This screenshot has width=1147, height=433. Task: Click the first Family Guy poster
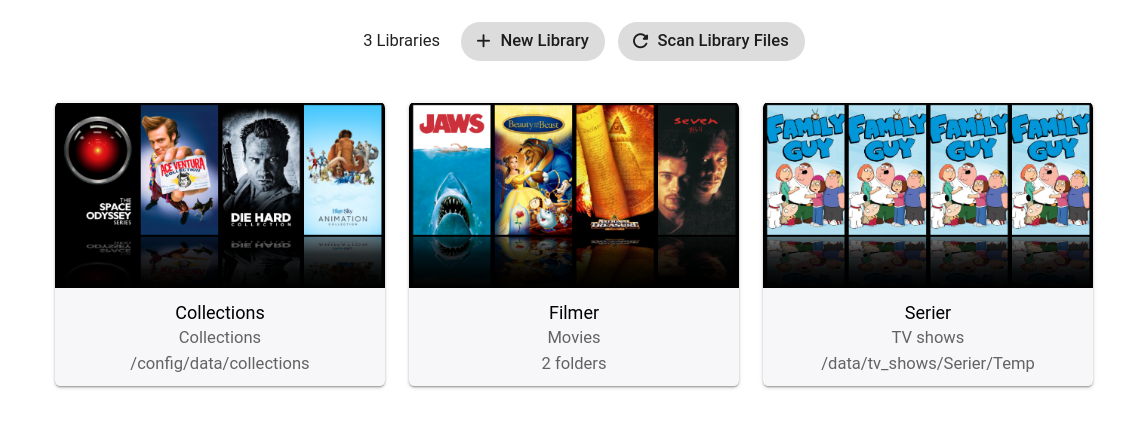[x=805, y=170]
